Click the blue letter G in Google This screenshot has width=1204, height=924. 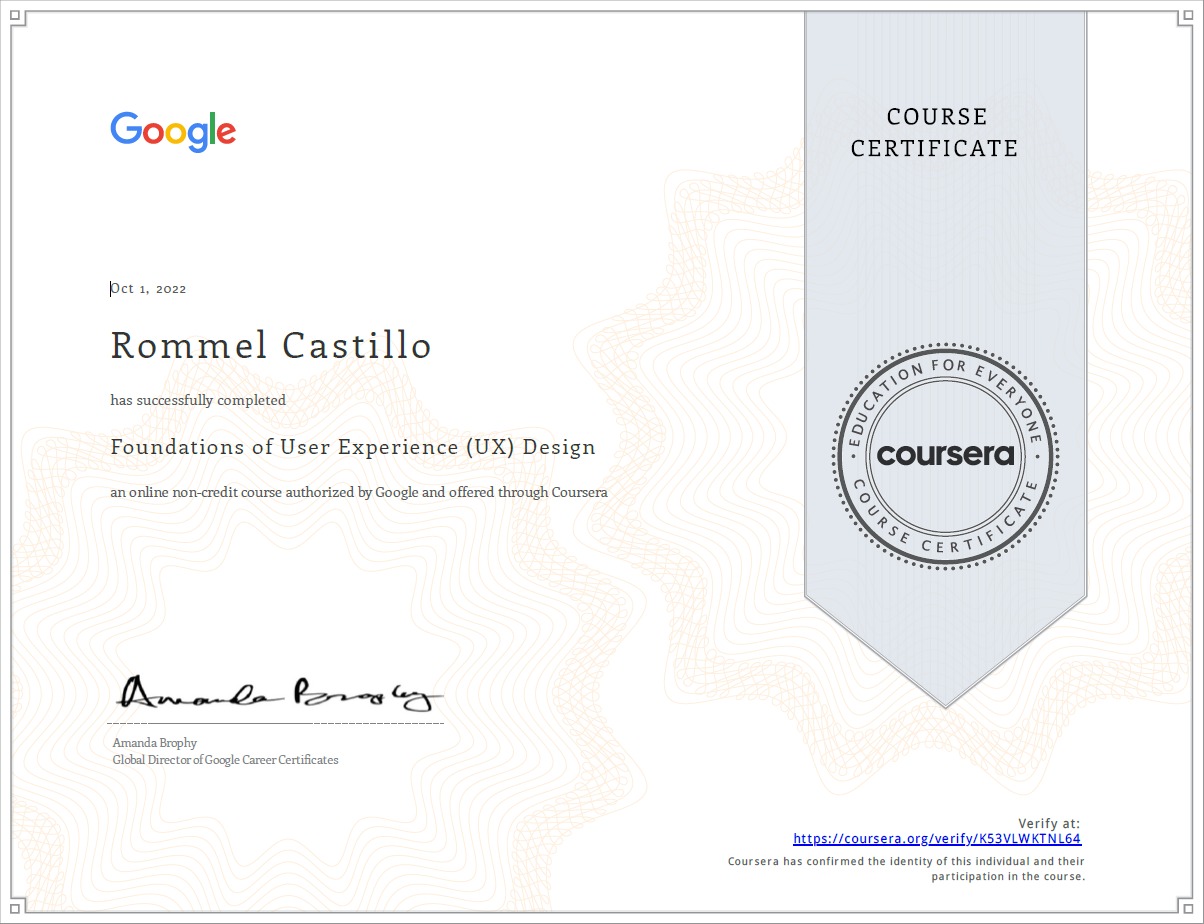point(125,129)
